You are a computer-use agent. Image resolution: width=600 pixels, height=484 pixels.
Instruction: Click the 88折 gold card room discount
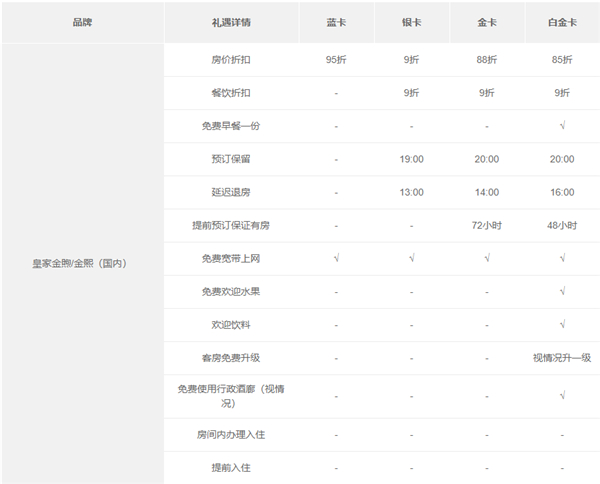(x=486, y=60)
